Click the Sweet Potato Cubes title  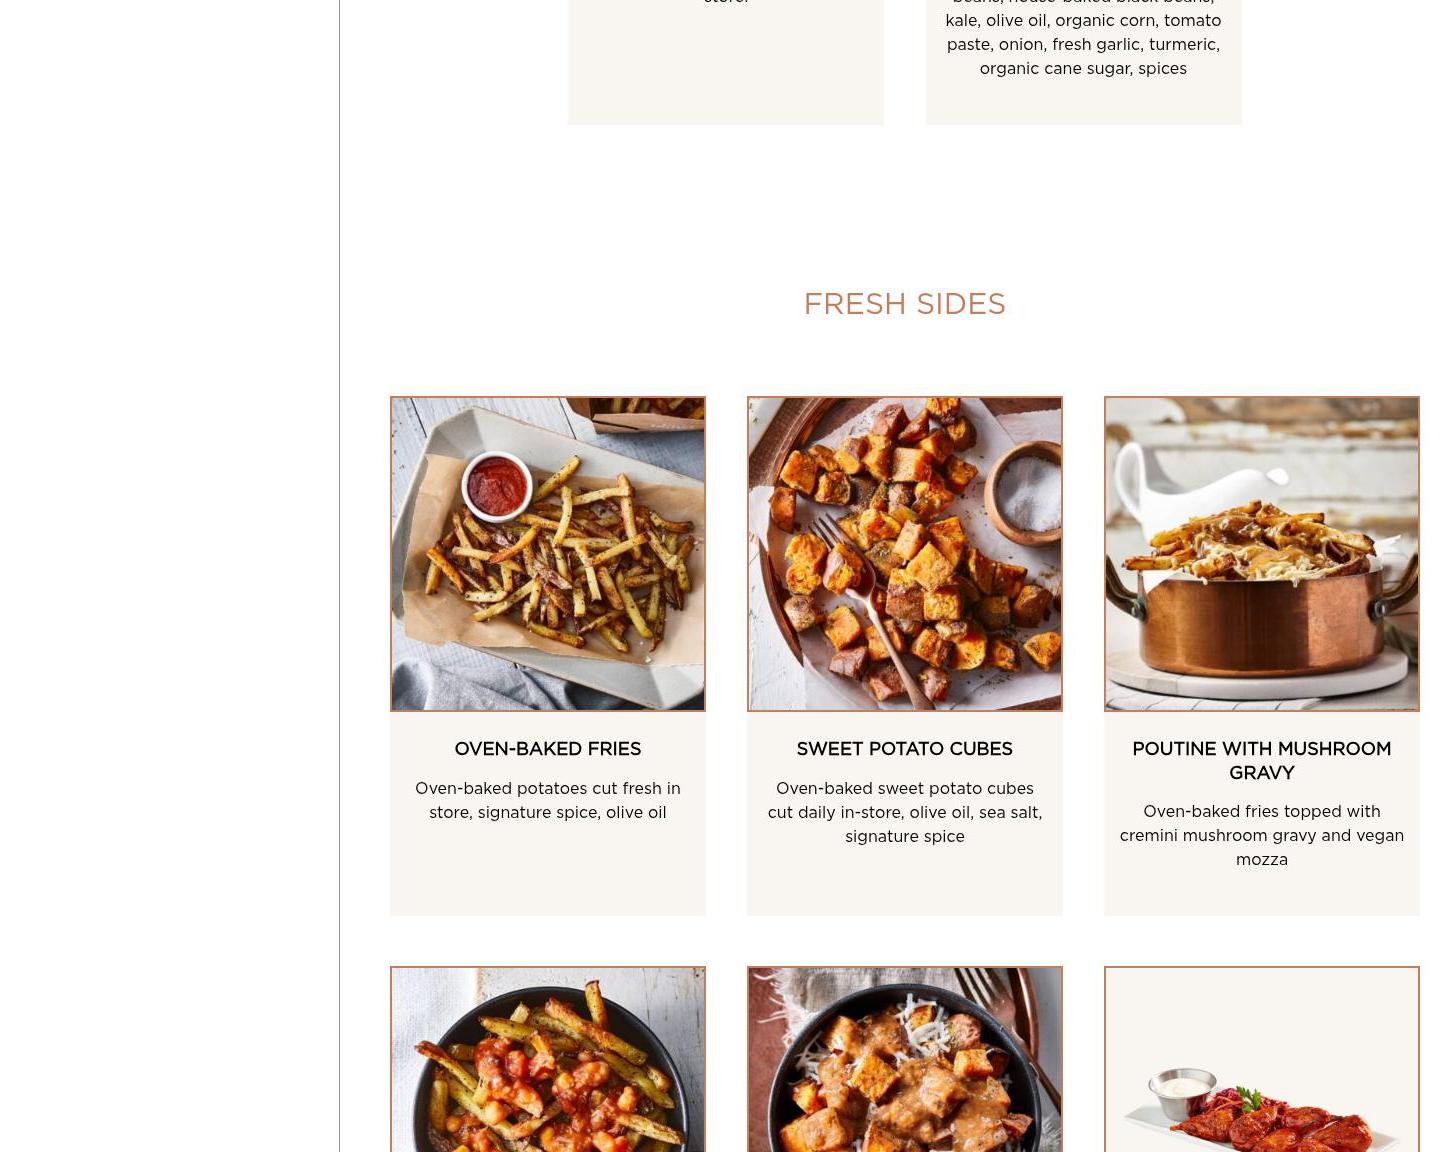[904, 749]
